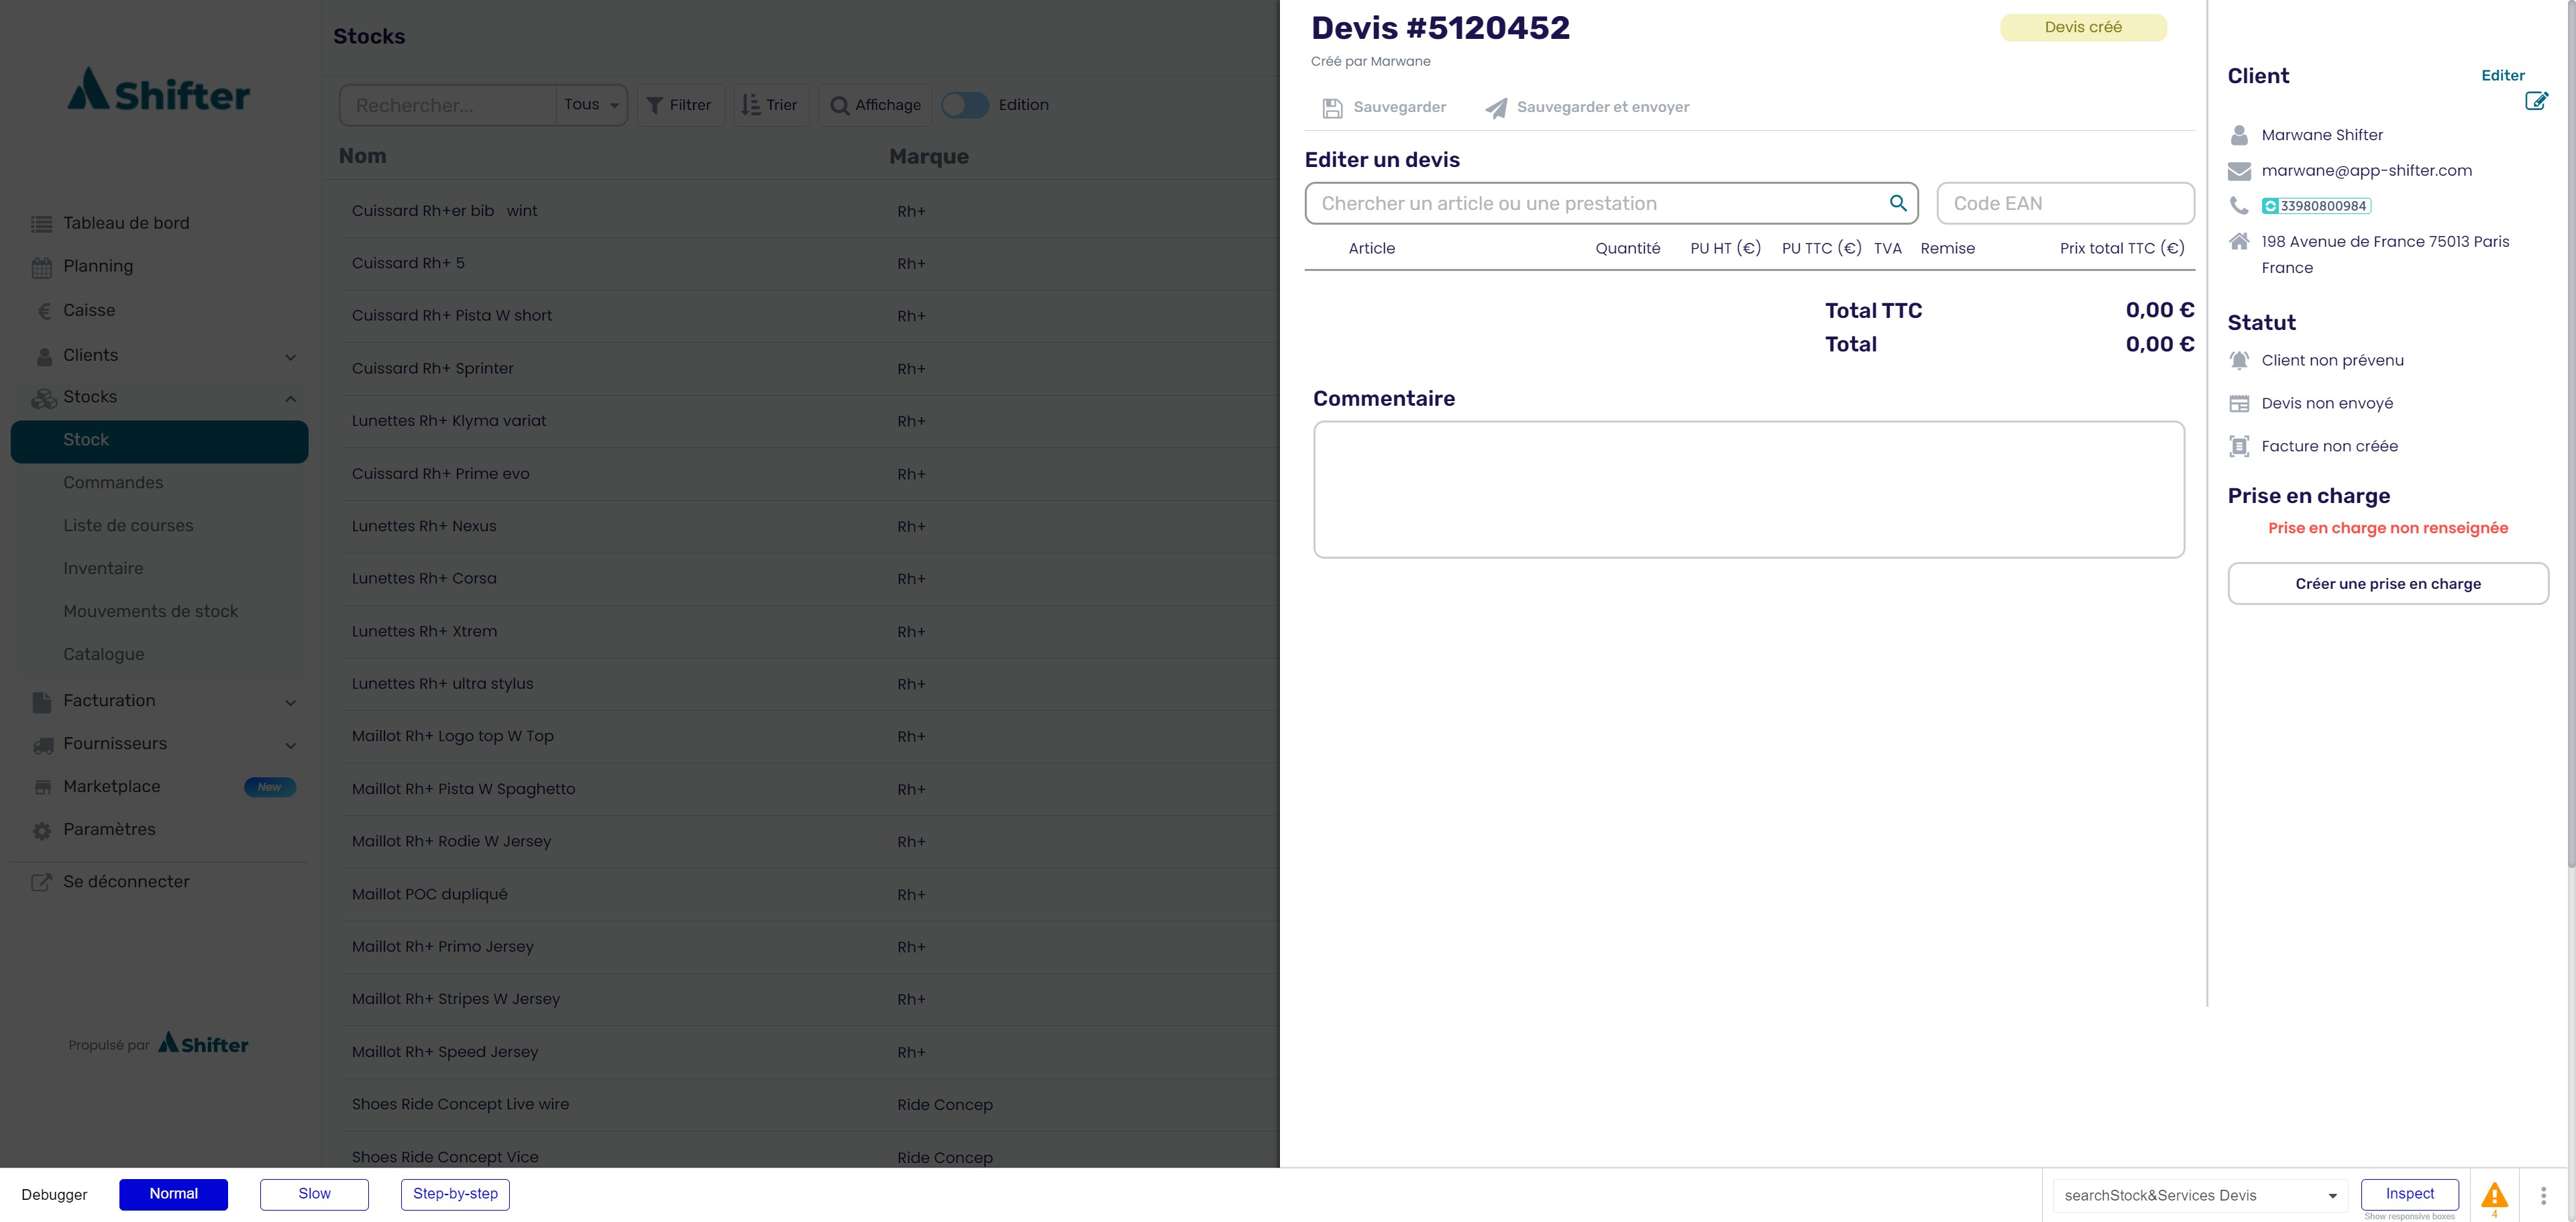Toggle the Edition switch
Viewport: 2576px width, 1222px height.
[x=964, y=105]
